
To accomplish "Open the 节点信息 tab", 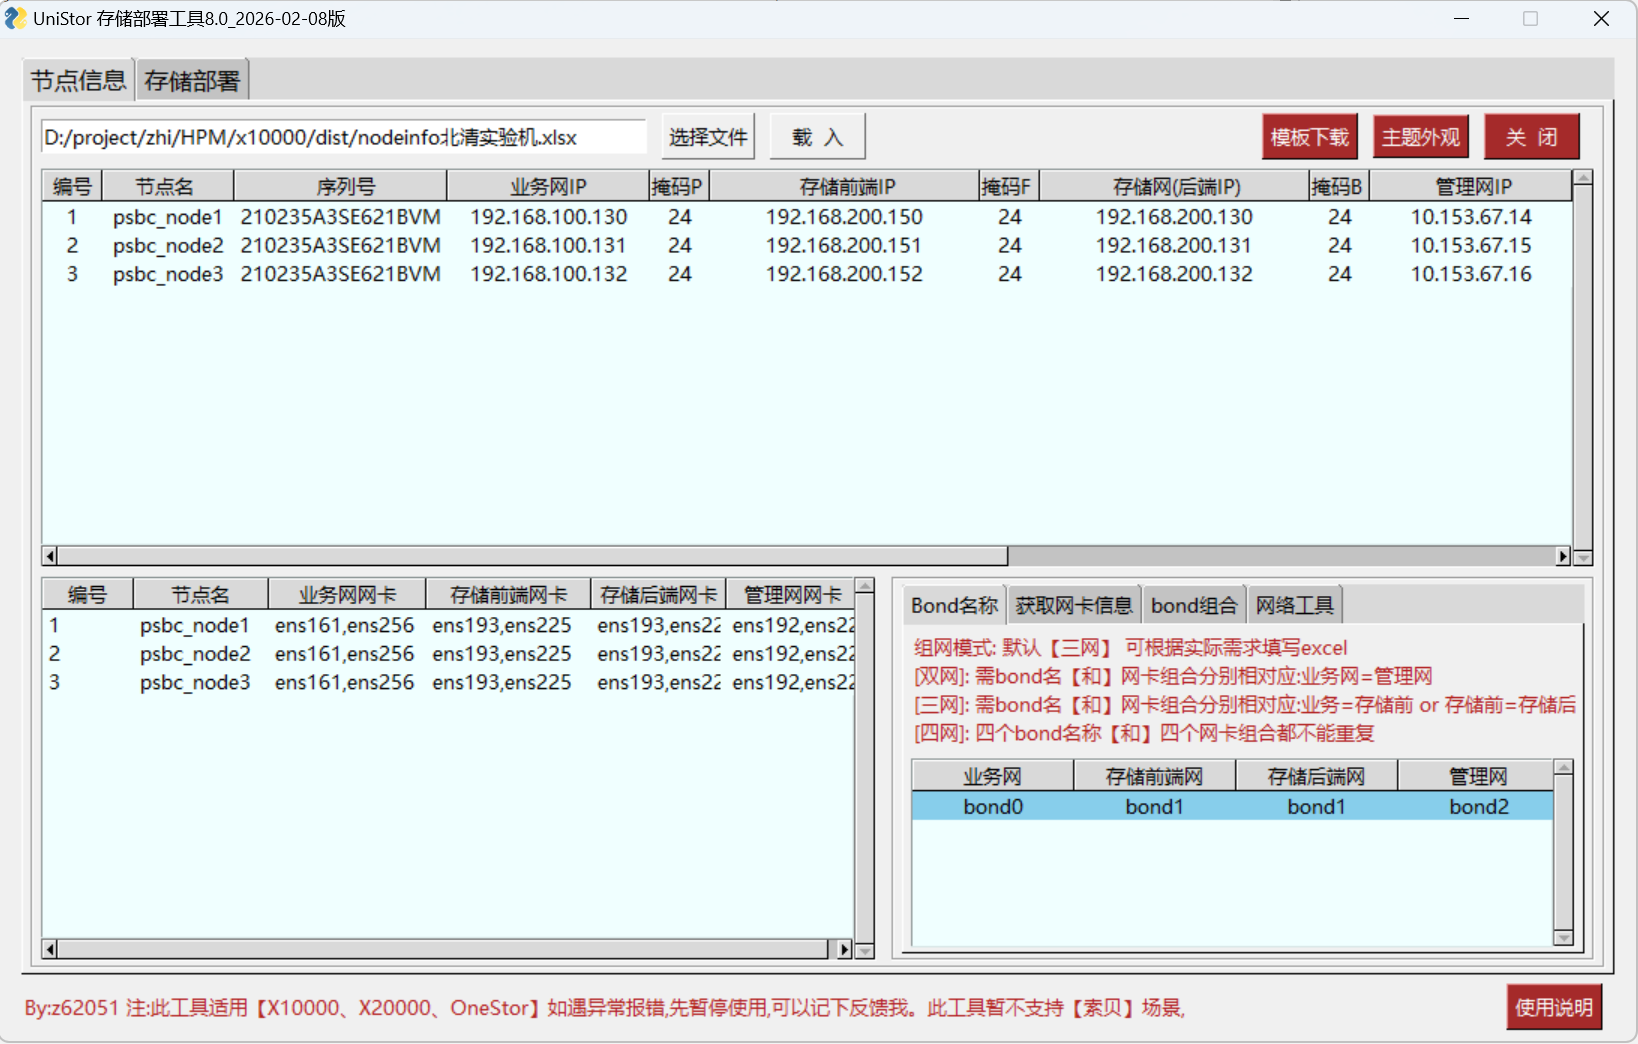I will (78, 81).
